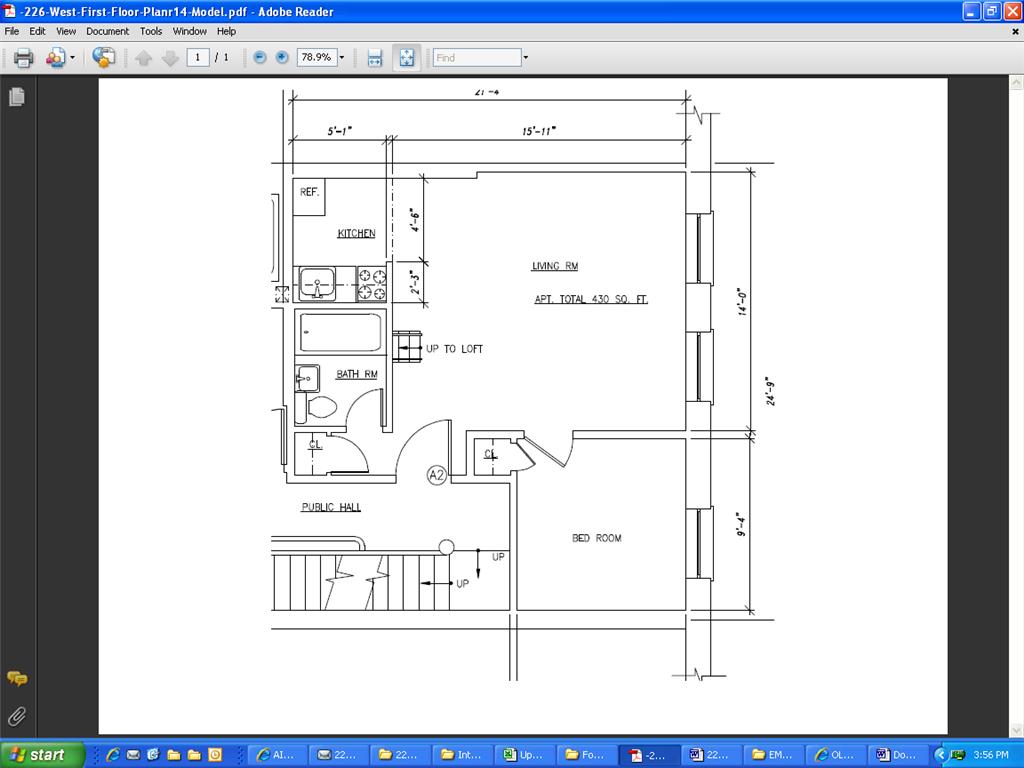Click the Print icon in toolbar
The image size is (1024, 768).
pyautogui.click(x=23, y=58)
